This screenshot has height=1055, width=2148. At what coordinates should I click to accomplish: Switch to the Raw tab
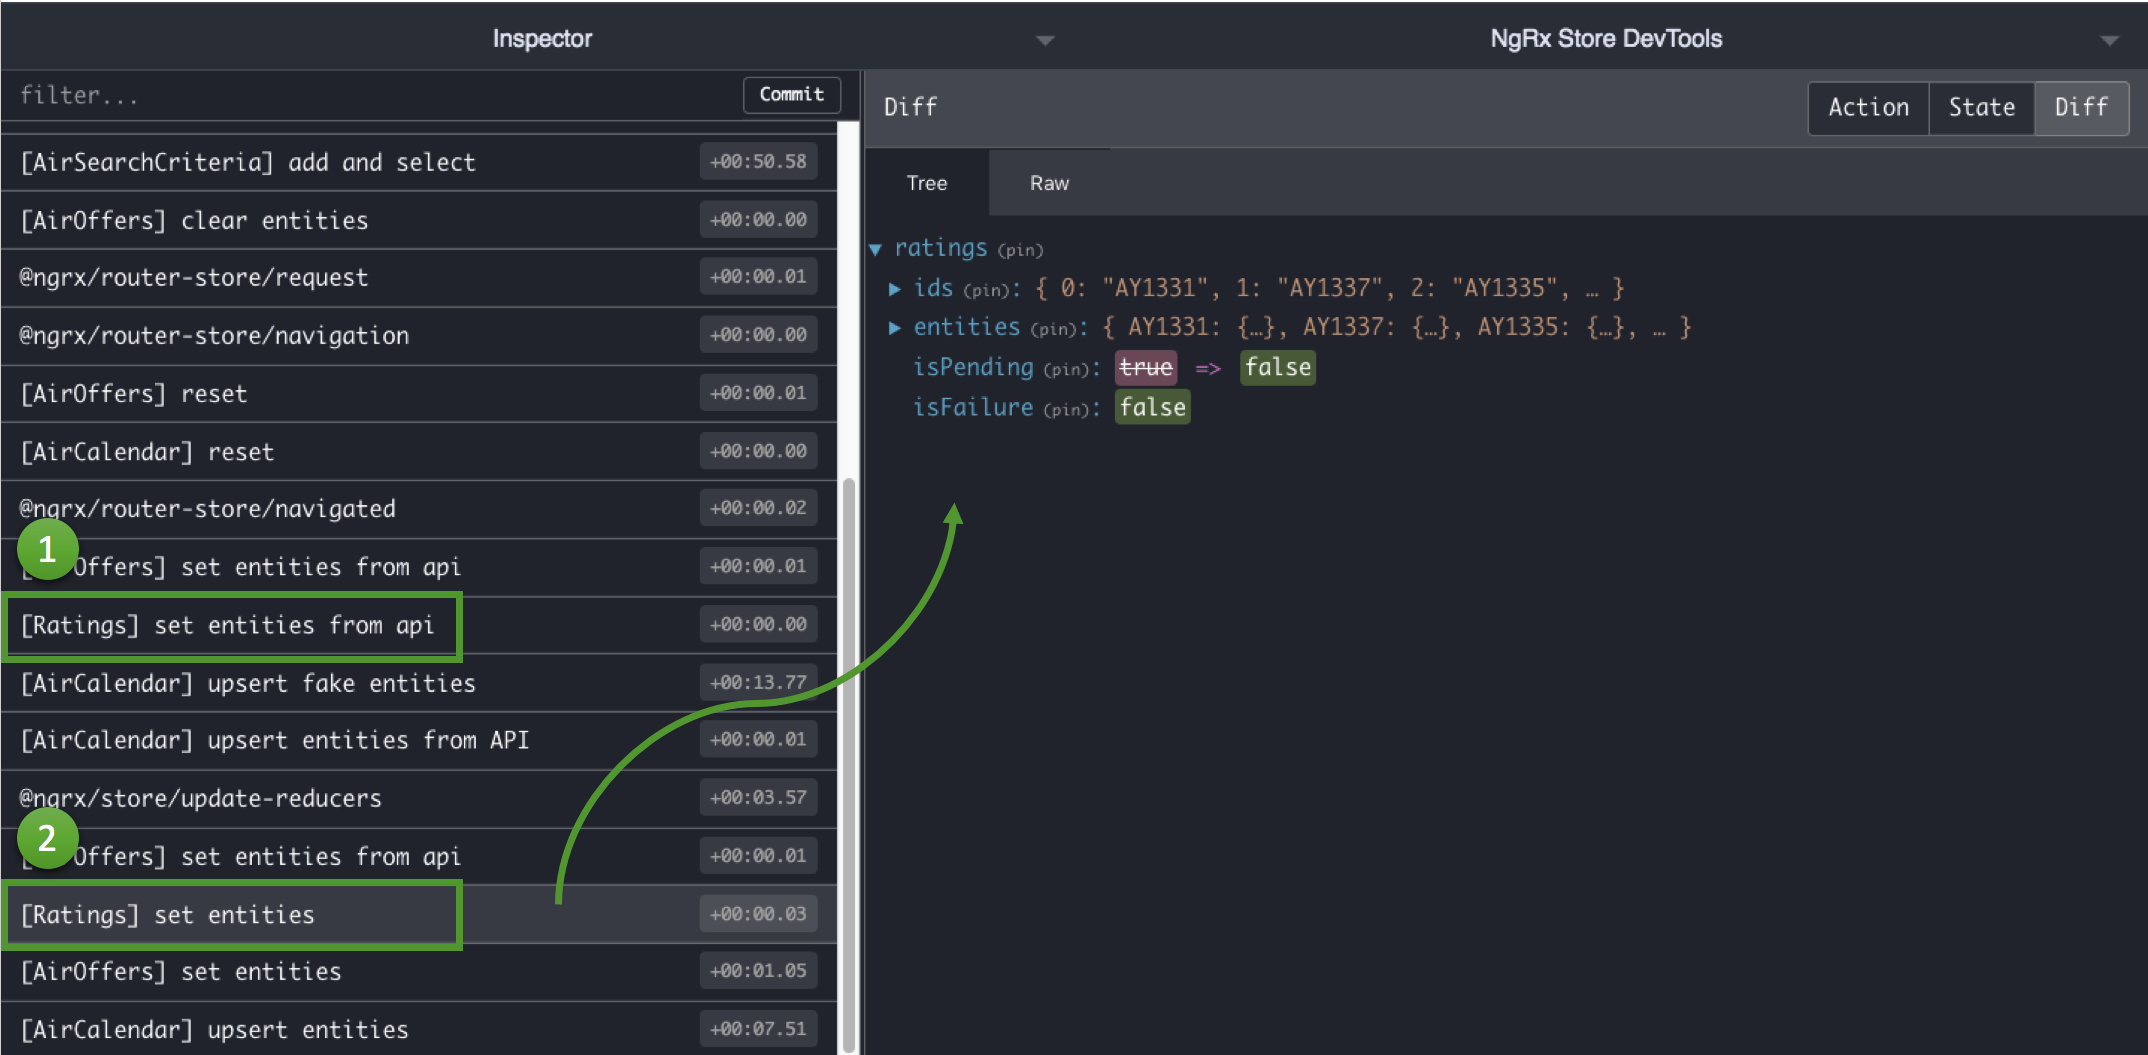coord(1049,183)
